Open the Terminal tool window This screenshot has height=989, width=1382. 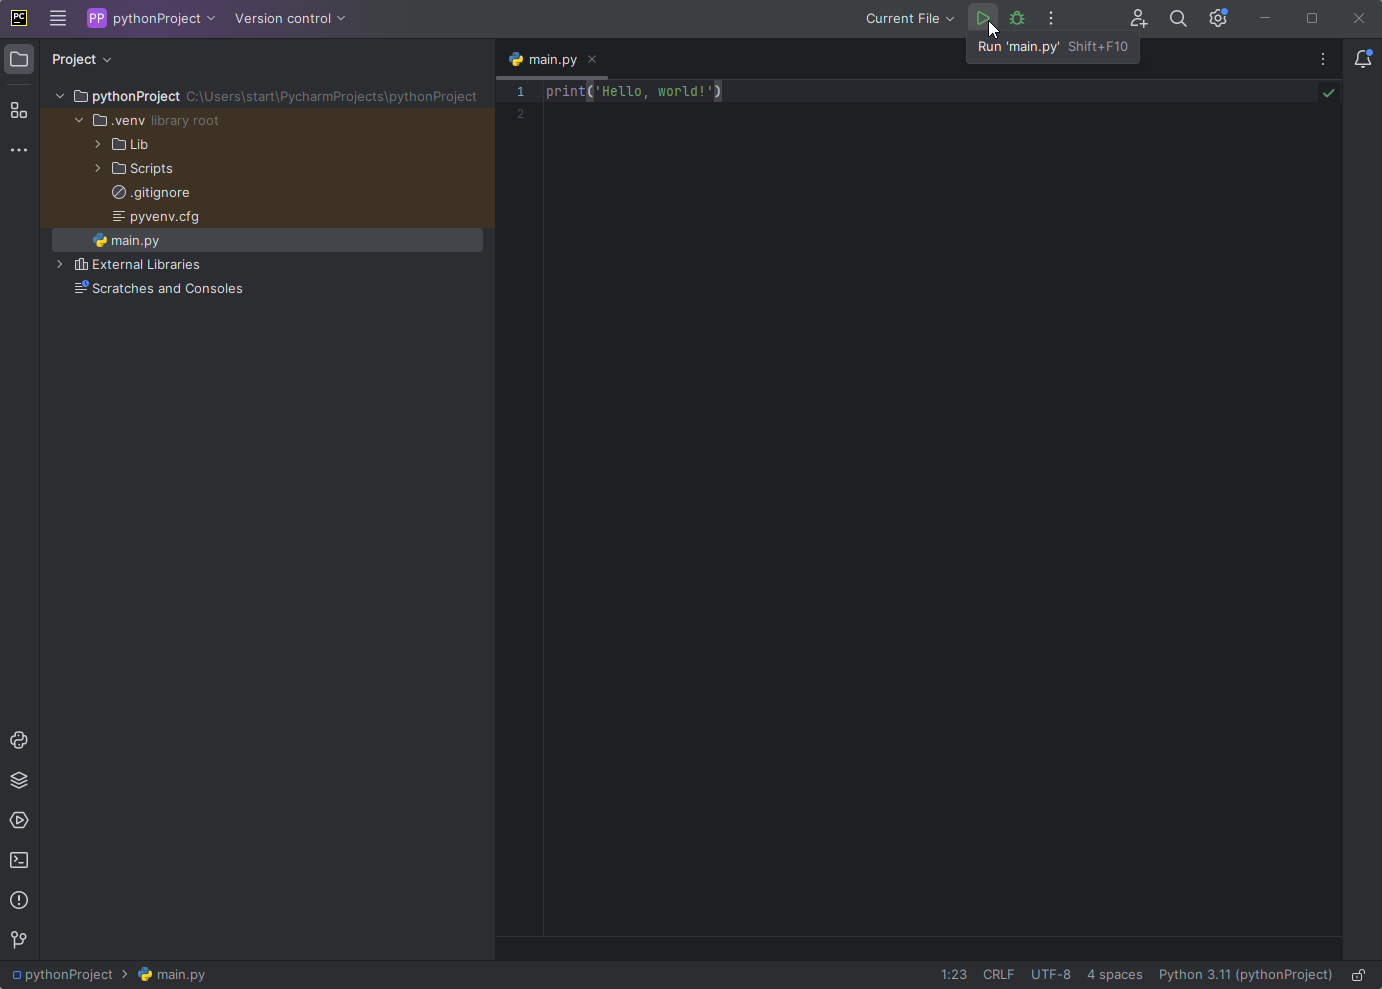click(19, 860)
